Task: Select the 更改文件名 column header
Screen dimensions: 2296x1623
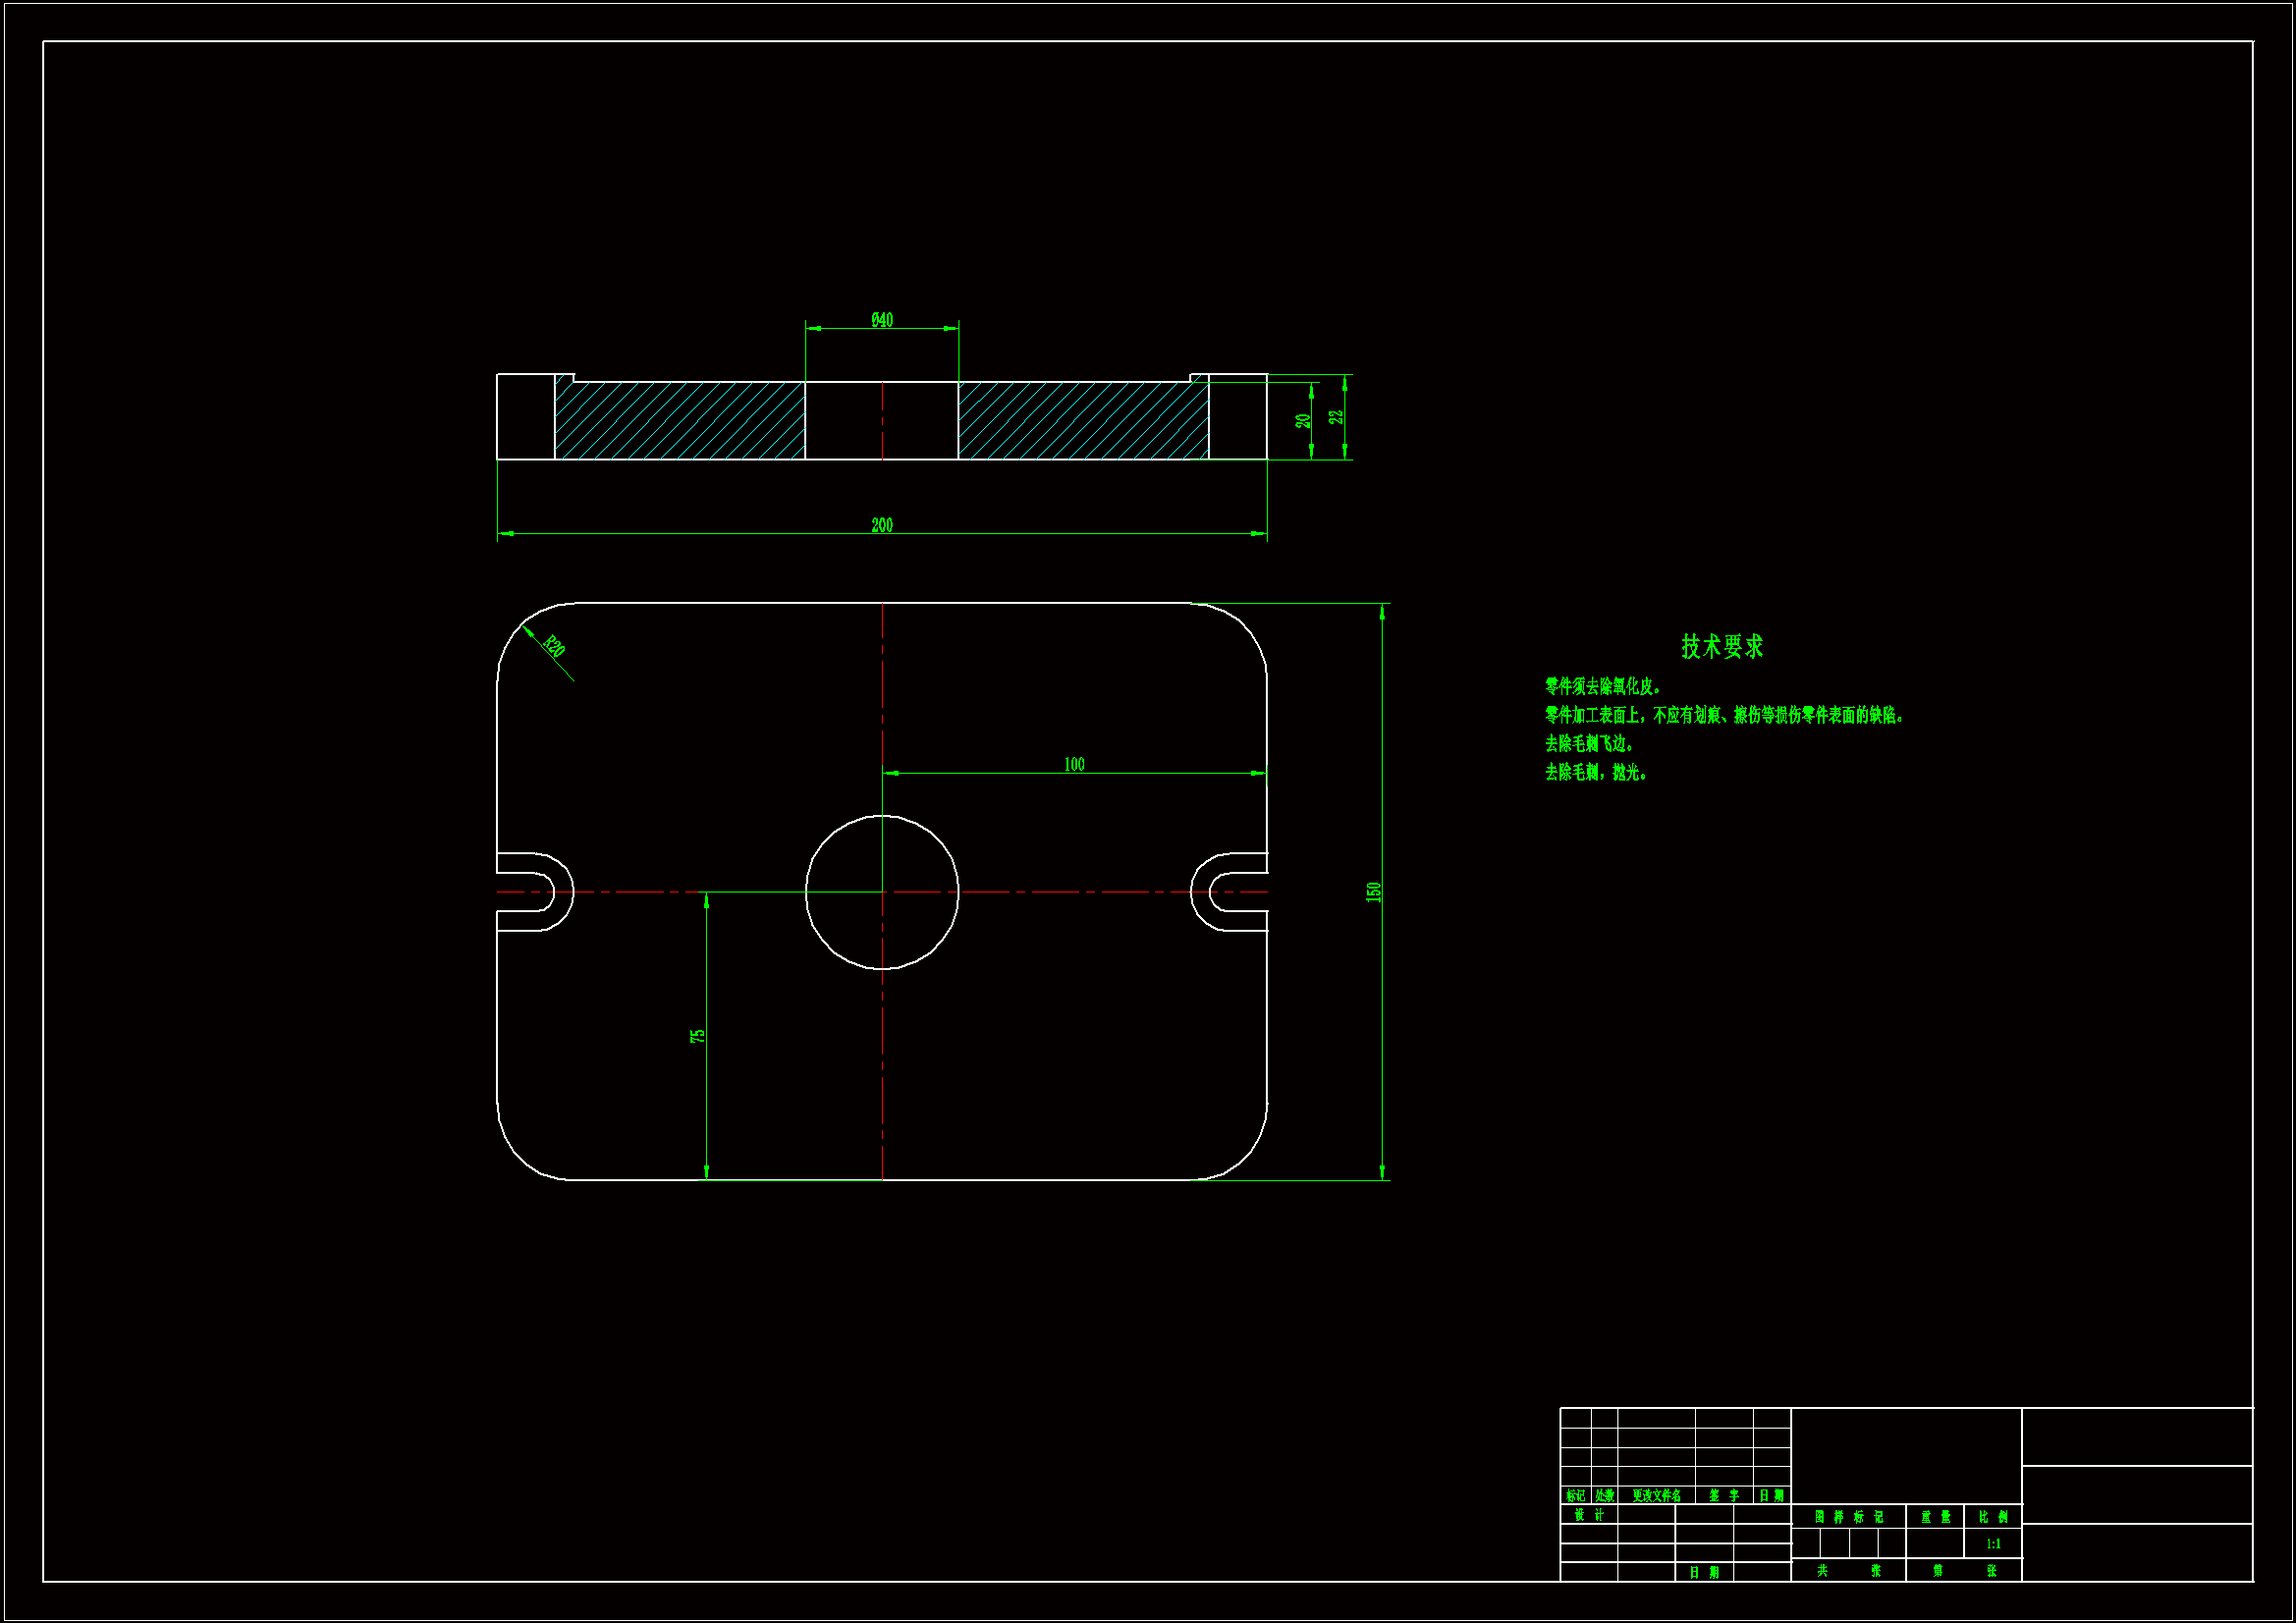Action: (1656, 1496)
